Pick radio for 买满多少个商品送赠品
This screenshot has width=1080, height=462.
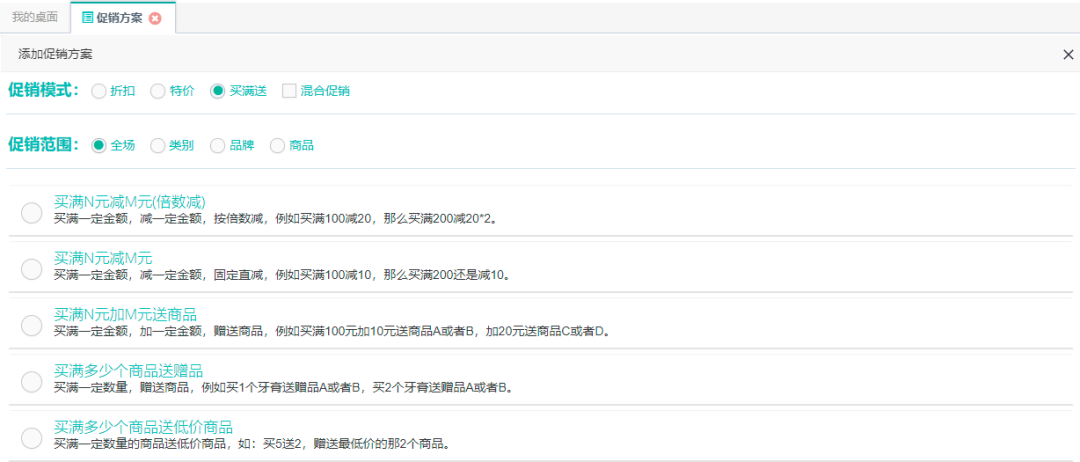click(x=31, y=381)
